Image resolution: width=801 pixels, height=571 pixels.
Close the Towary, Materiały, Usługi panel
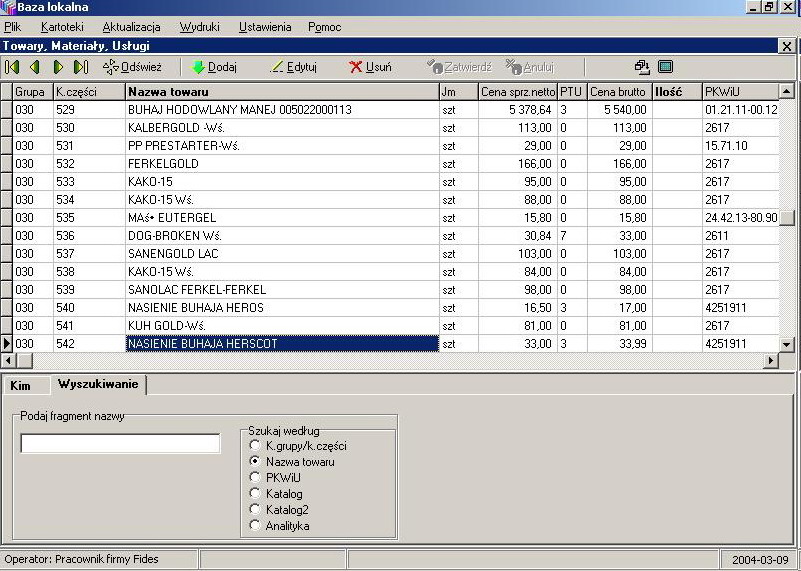pyautogui.click(x=787, y=46)
